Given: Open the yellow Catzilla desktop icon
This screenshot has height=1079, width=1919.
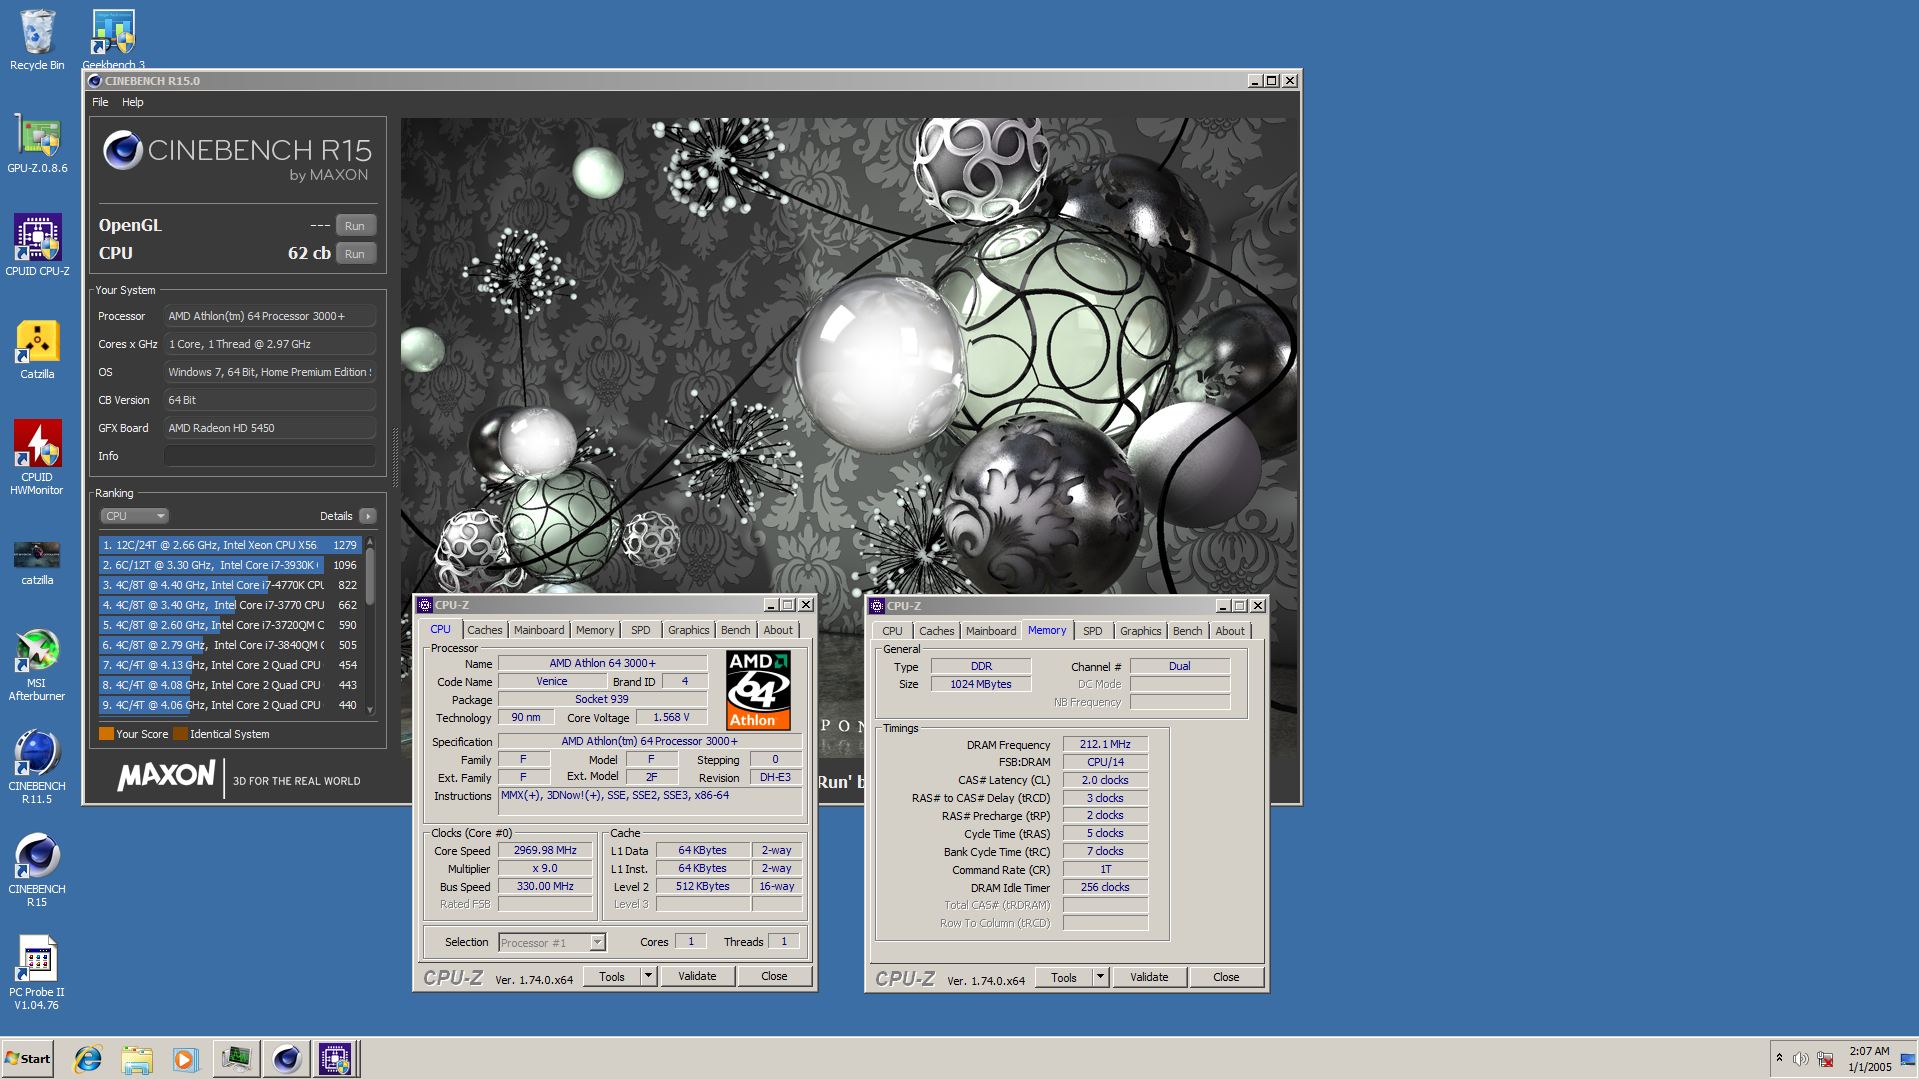Looking at the screenshot, I should click(37, 350).
